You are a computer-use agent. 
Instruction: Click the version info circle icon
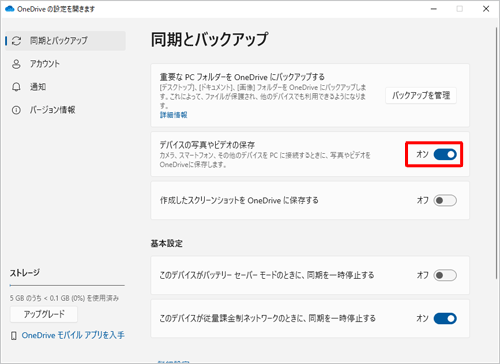pyautogui.click(x=16, y=110)
